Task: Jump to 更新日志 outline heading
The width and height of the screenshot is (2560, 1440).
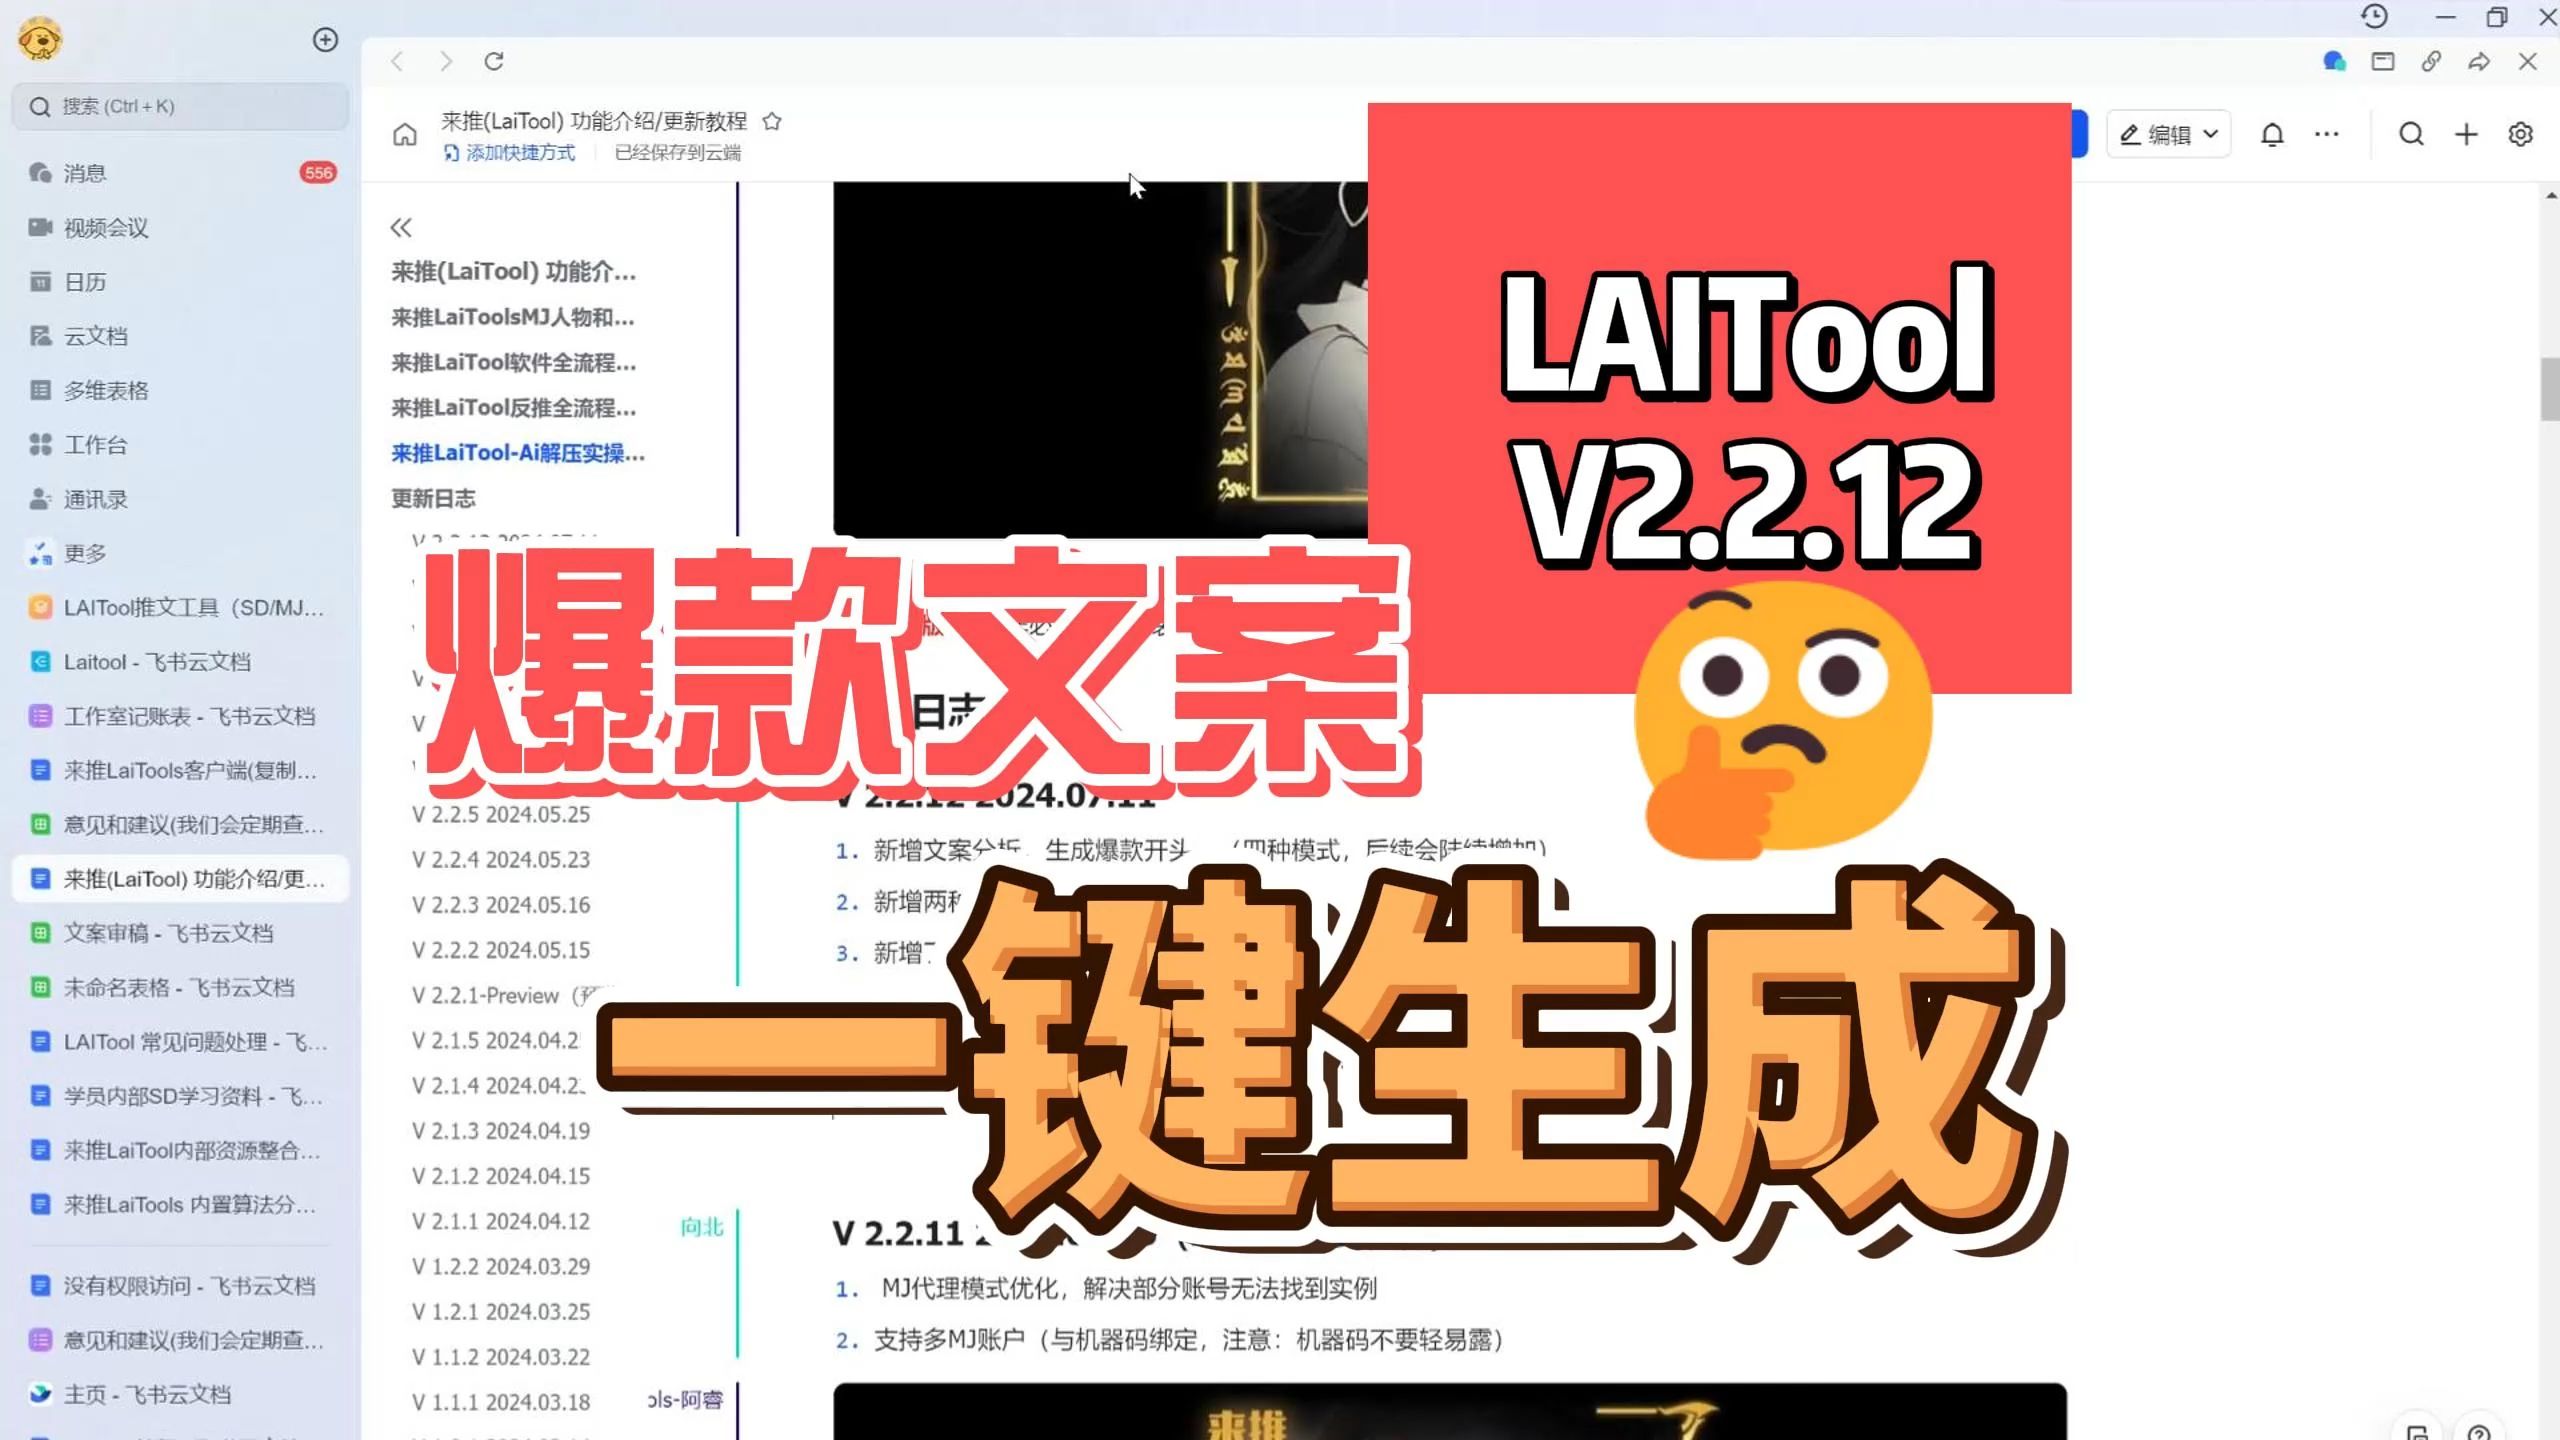Action: [x=433, y=498]
